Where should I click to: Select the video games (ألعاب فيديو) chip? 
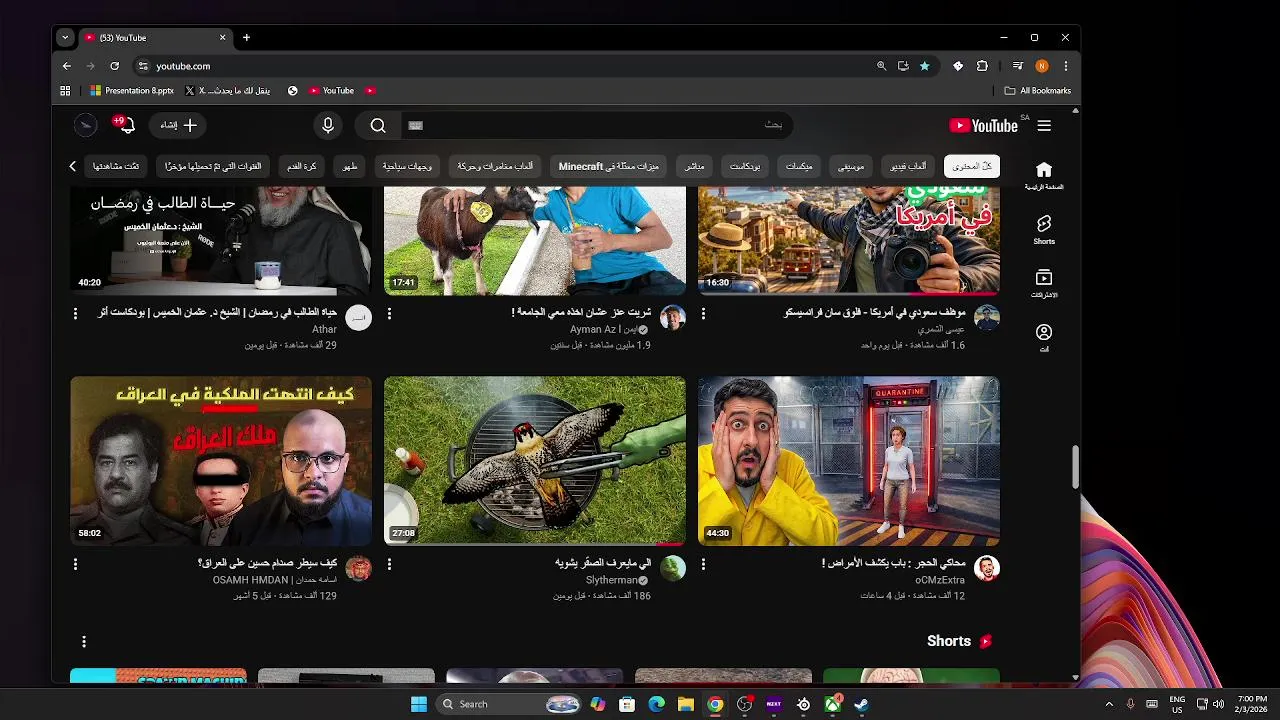[909, 166]
